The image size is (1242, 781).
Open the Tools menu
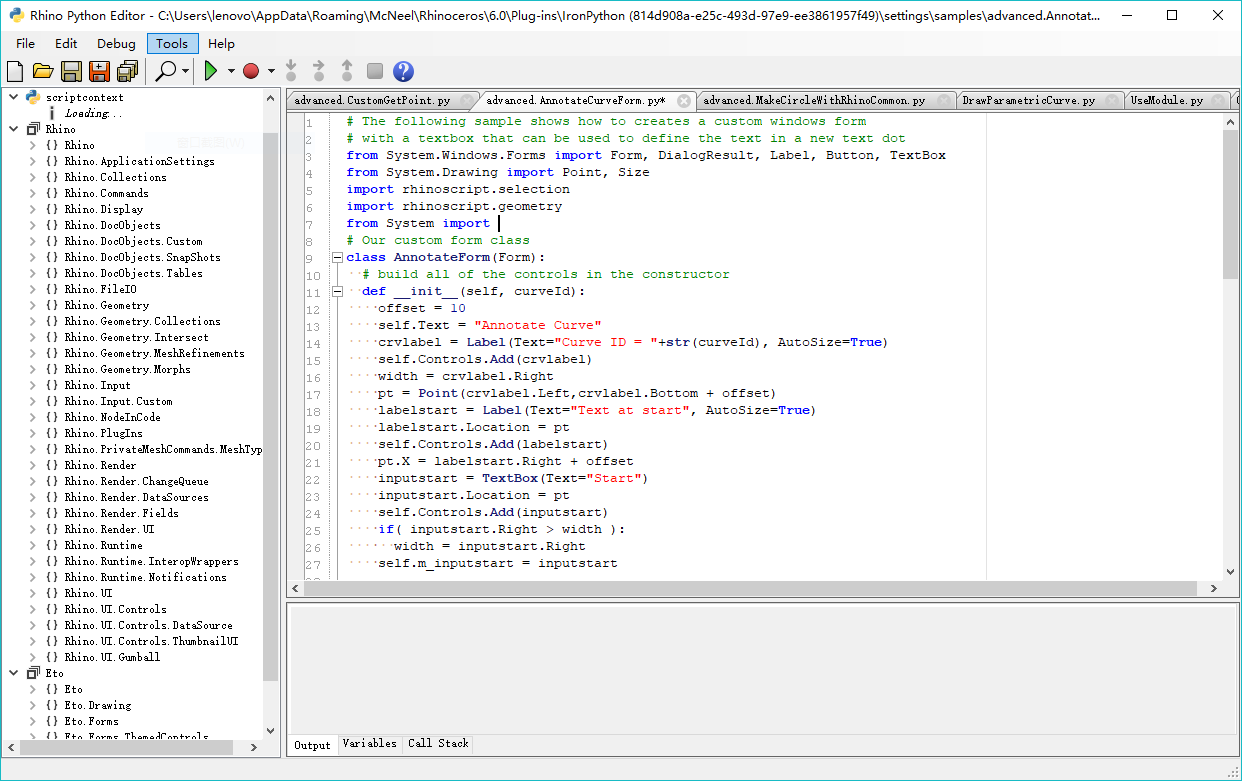(171, 43)
